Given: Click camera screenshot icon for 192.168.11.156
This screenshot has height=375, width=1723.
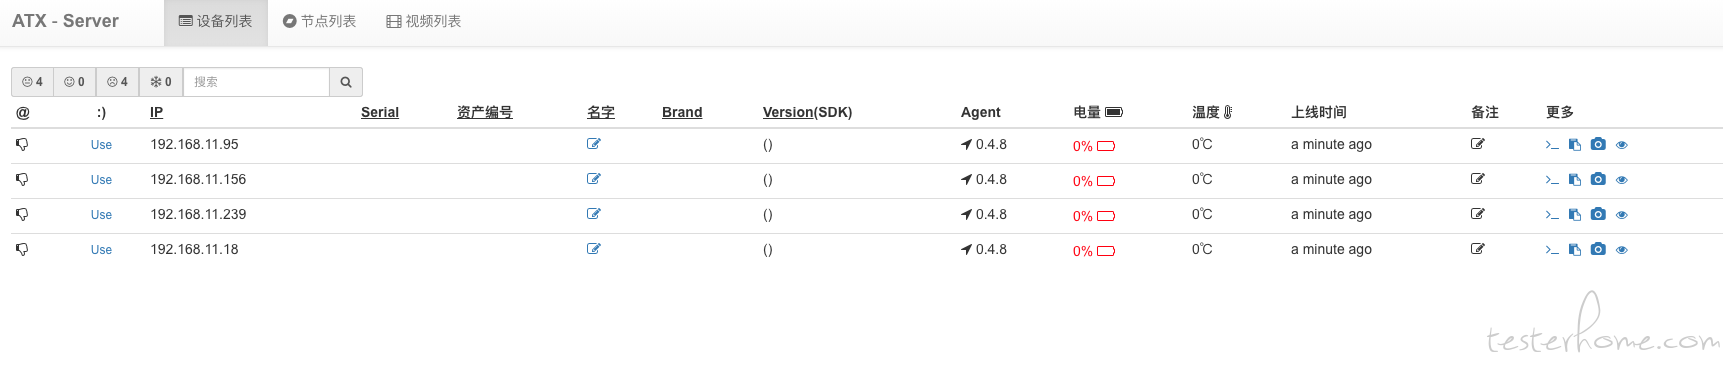Looking at the screenshot, I should click(1598, 180).
